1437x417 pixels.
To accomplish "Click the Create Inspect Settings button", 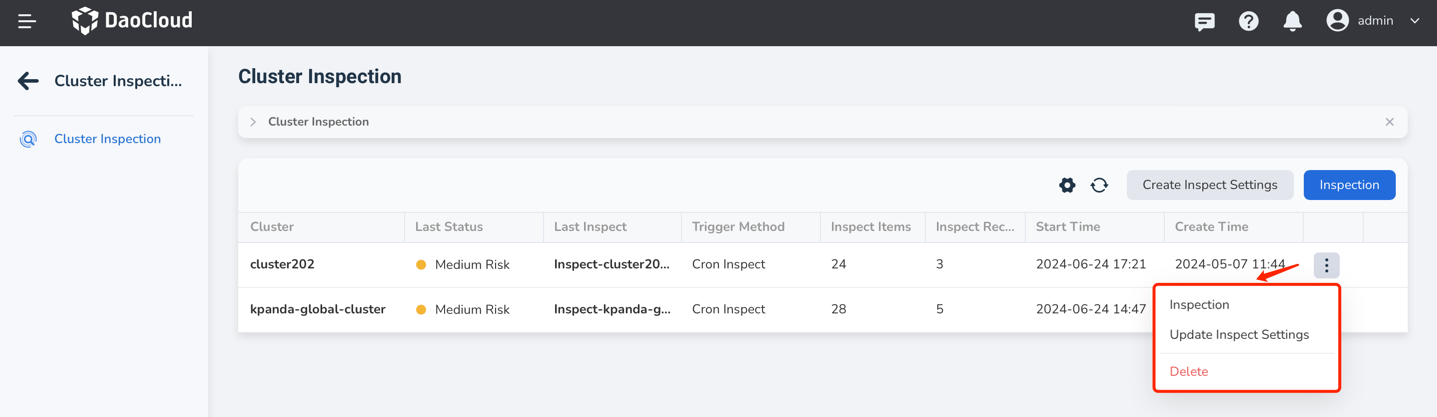I will pos(1209,185).
